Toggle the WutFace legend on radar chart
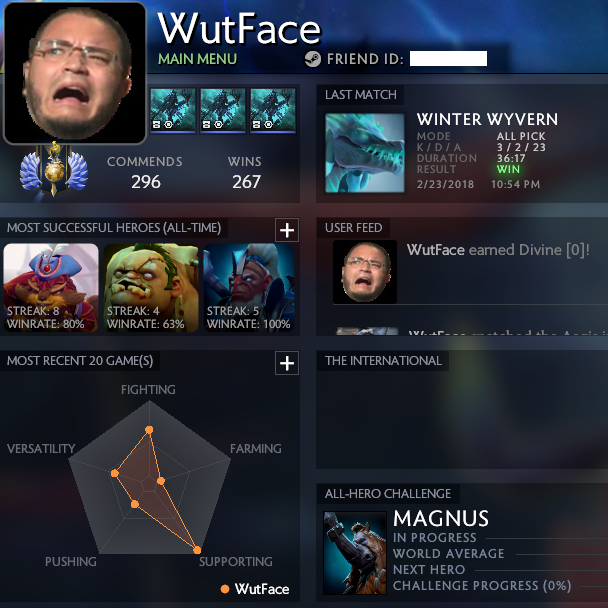The height and width of the screenshot is (608, 608). 255,589
